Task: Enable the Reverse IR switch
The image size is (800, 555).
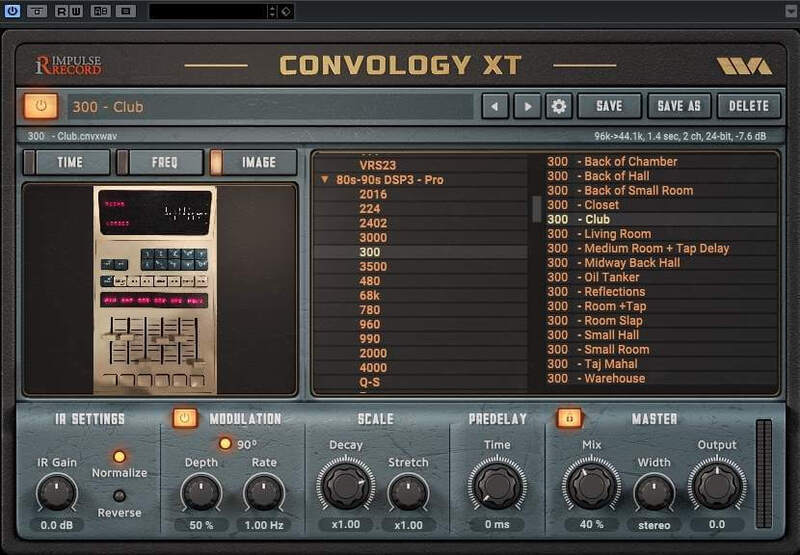Action: pos(119,495)
